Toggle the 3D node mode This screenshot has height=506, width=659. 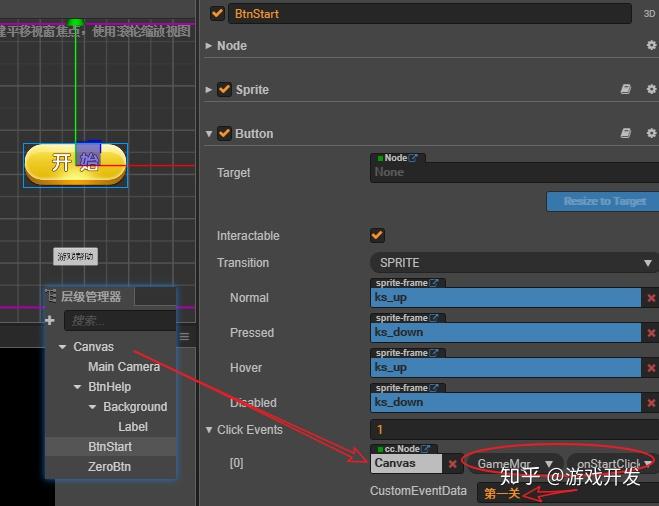(x=649, y=13)
